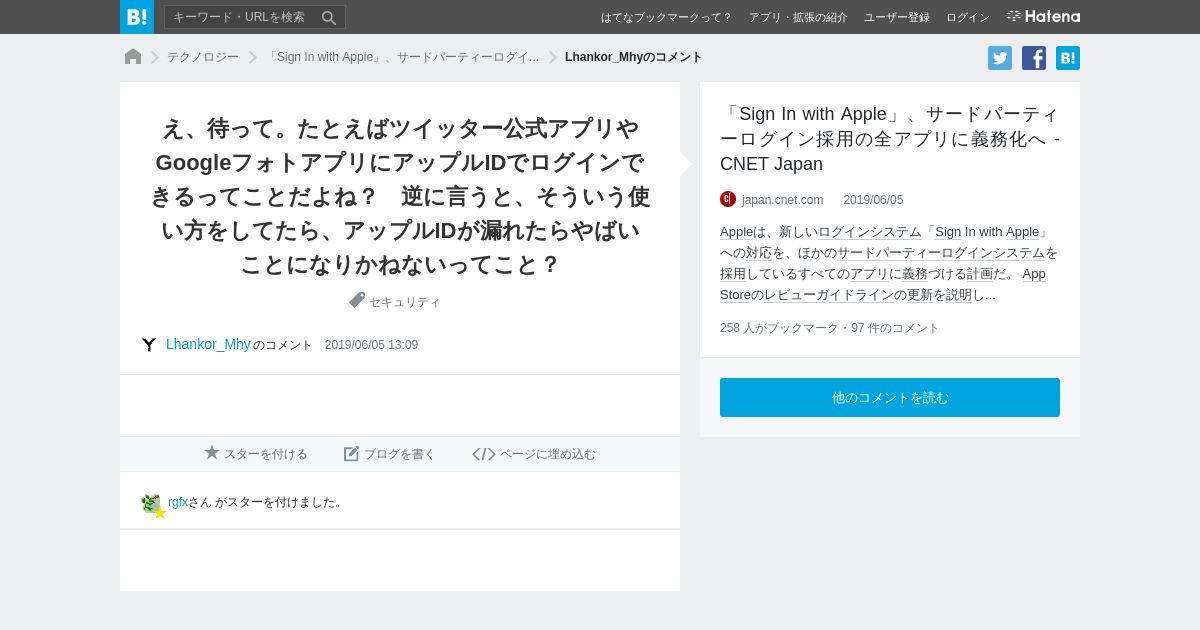This screenshot has width=1200, height=630.
Task: Click the Hatena logo at top right
Action: [1043, 16]
